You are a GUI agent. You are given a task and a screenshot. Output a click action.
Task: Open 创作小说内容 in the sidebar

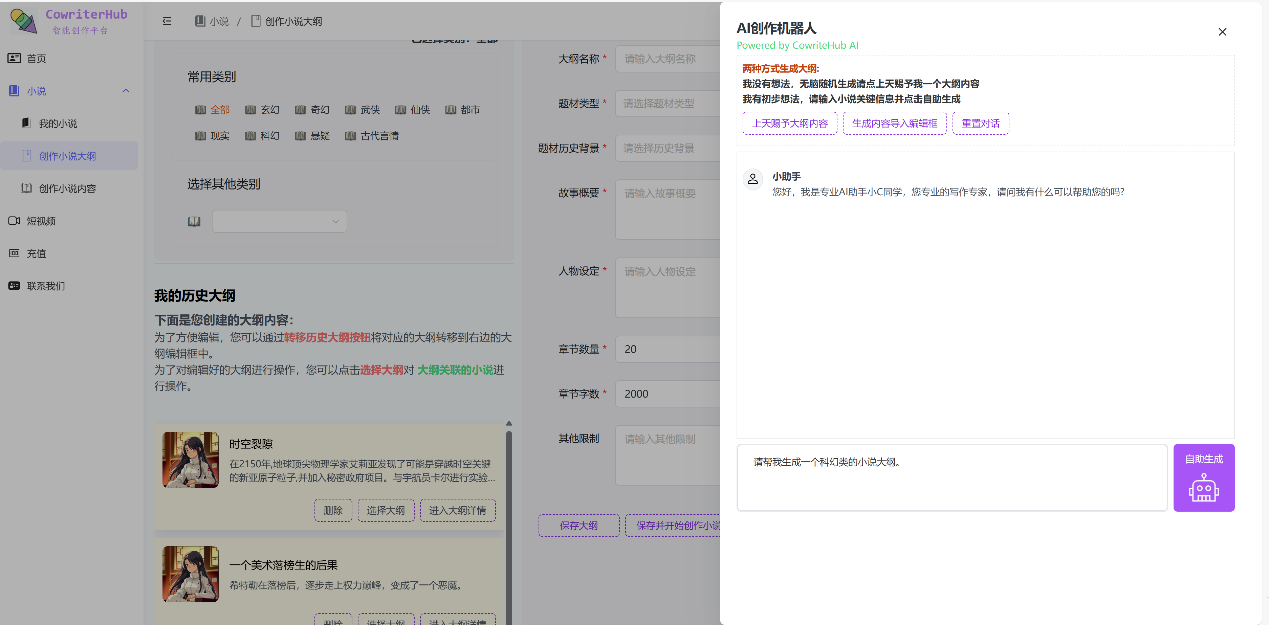point(70,188)
